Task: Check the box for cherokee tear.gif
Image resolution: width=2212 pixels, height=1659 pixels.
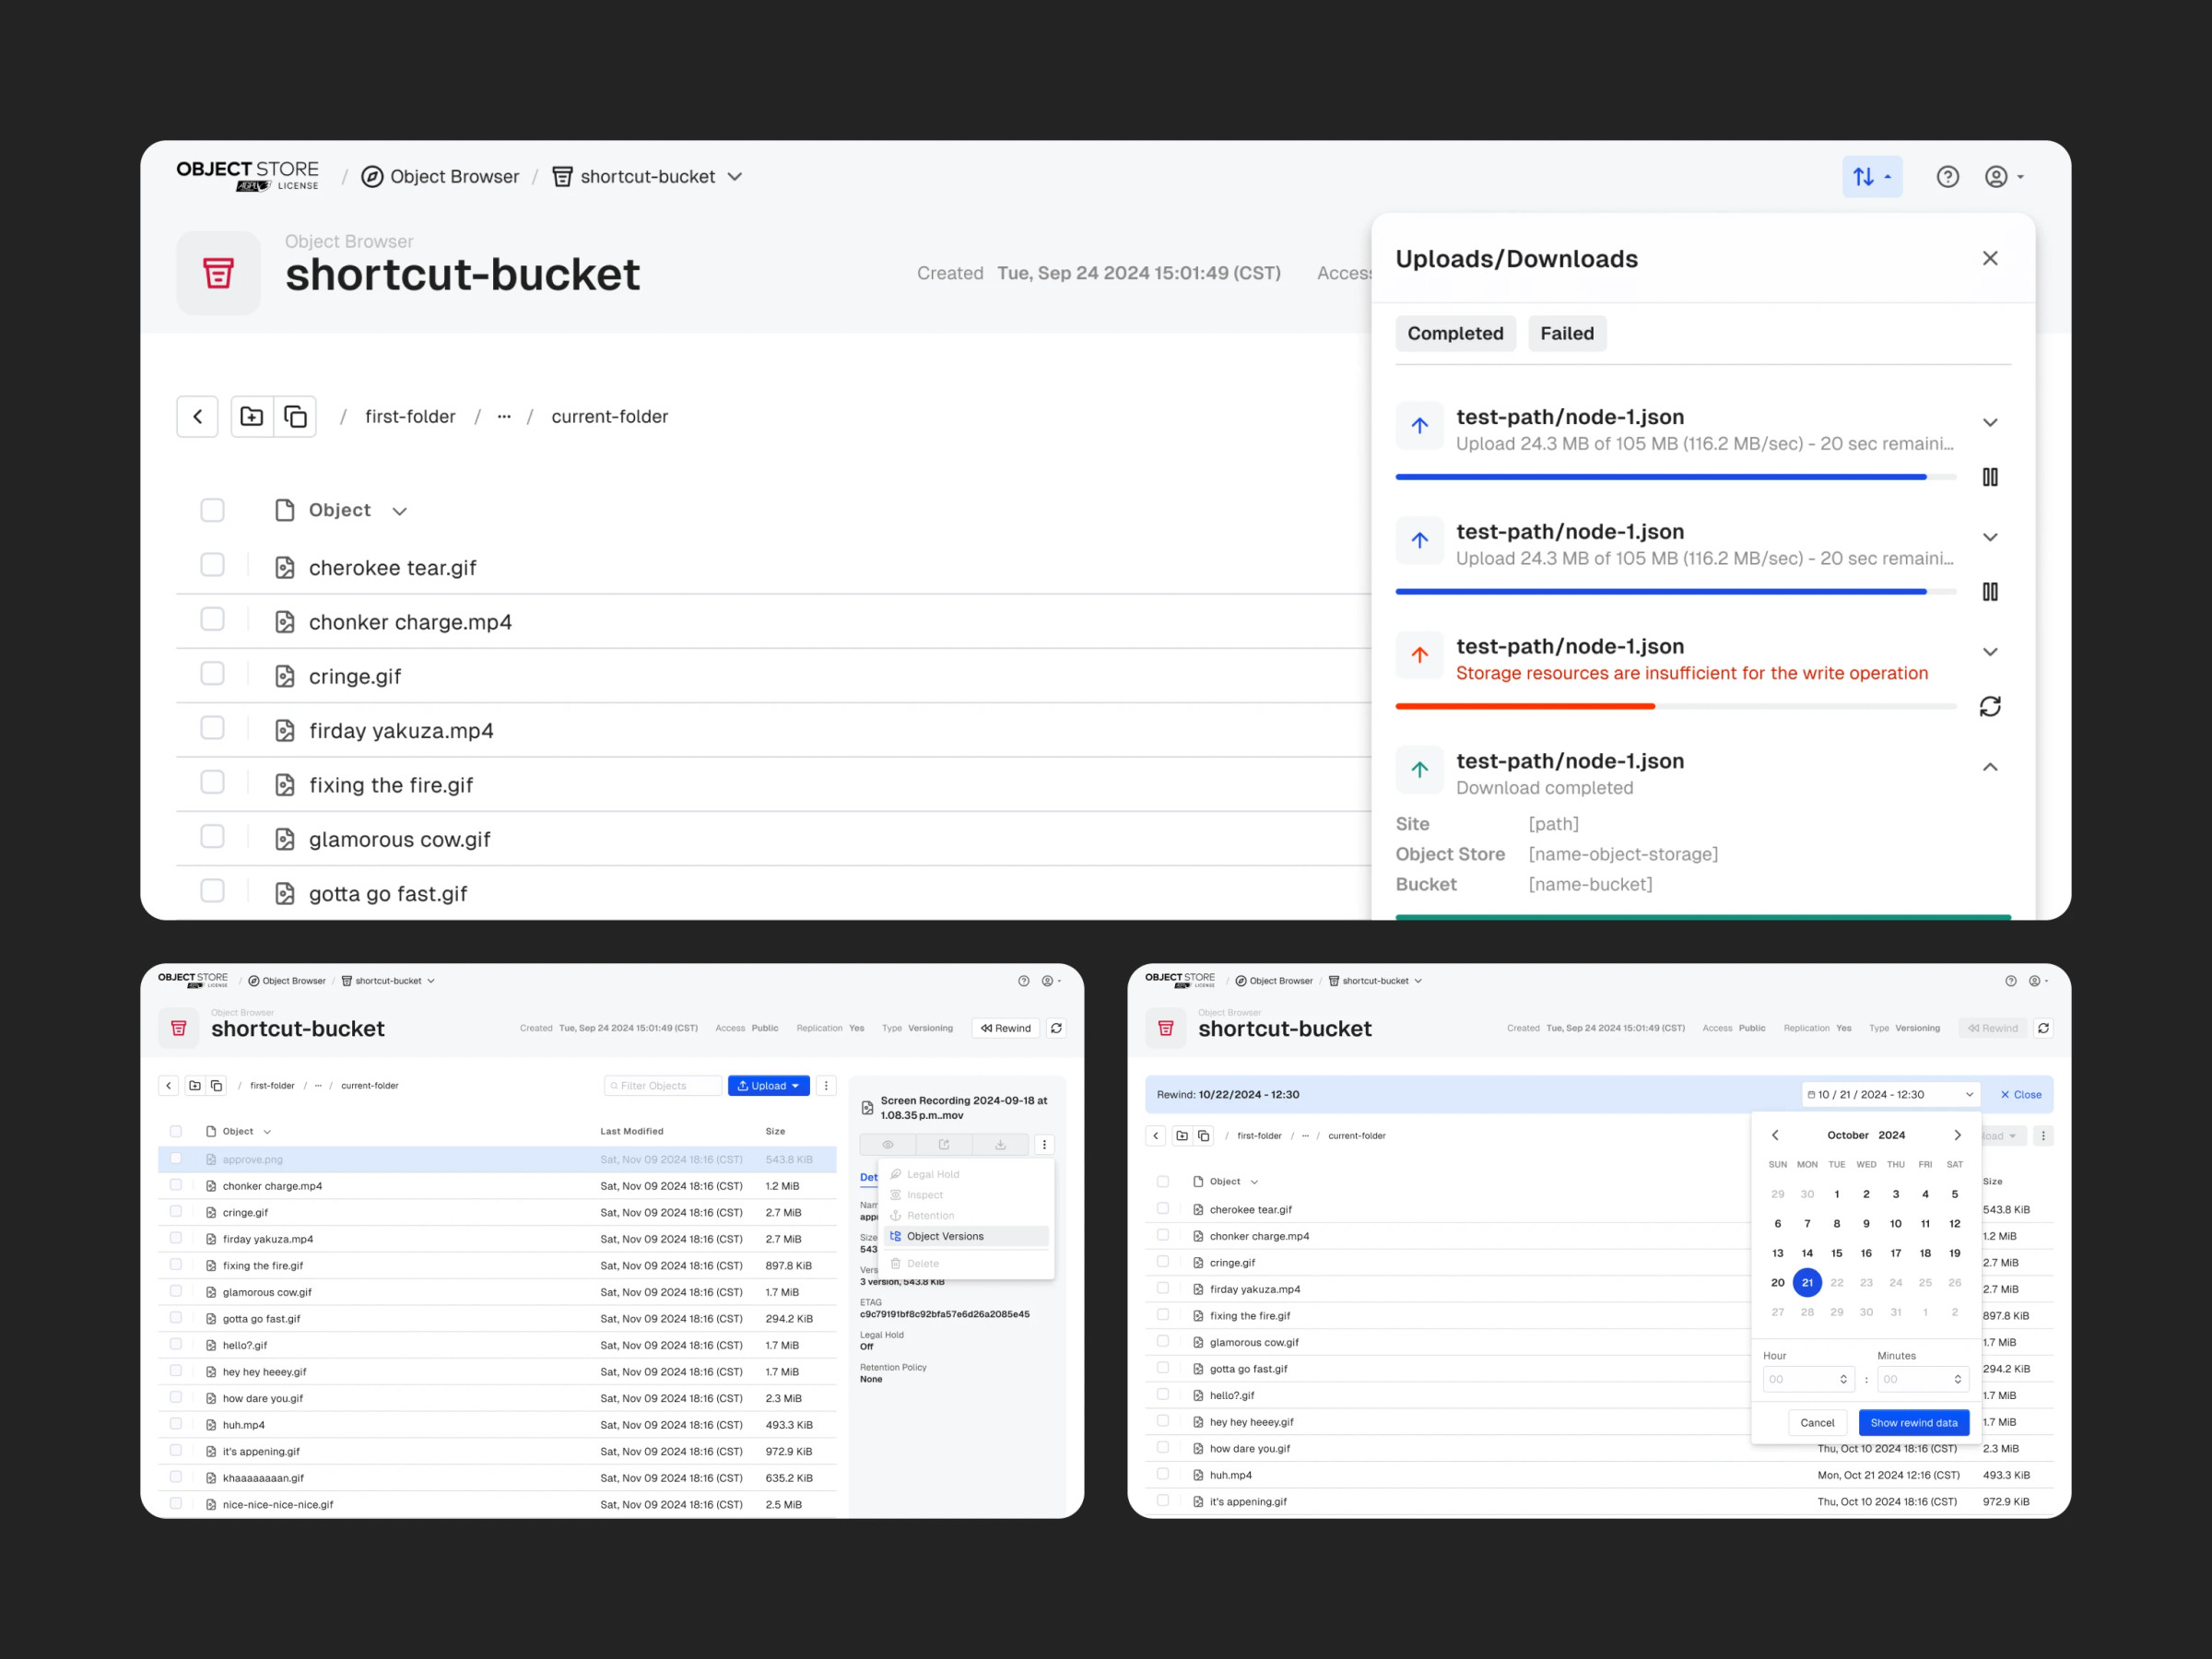Action: (x=212, y=565)
